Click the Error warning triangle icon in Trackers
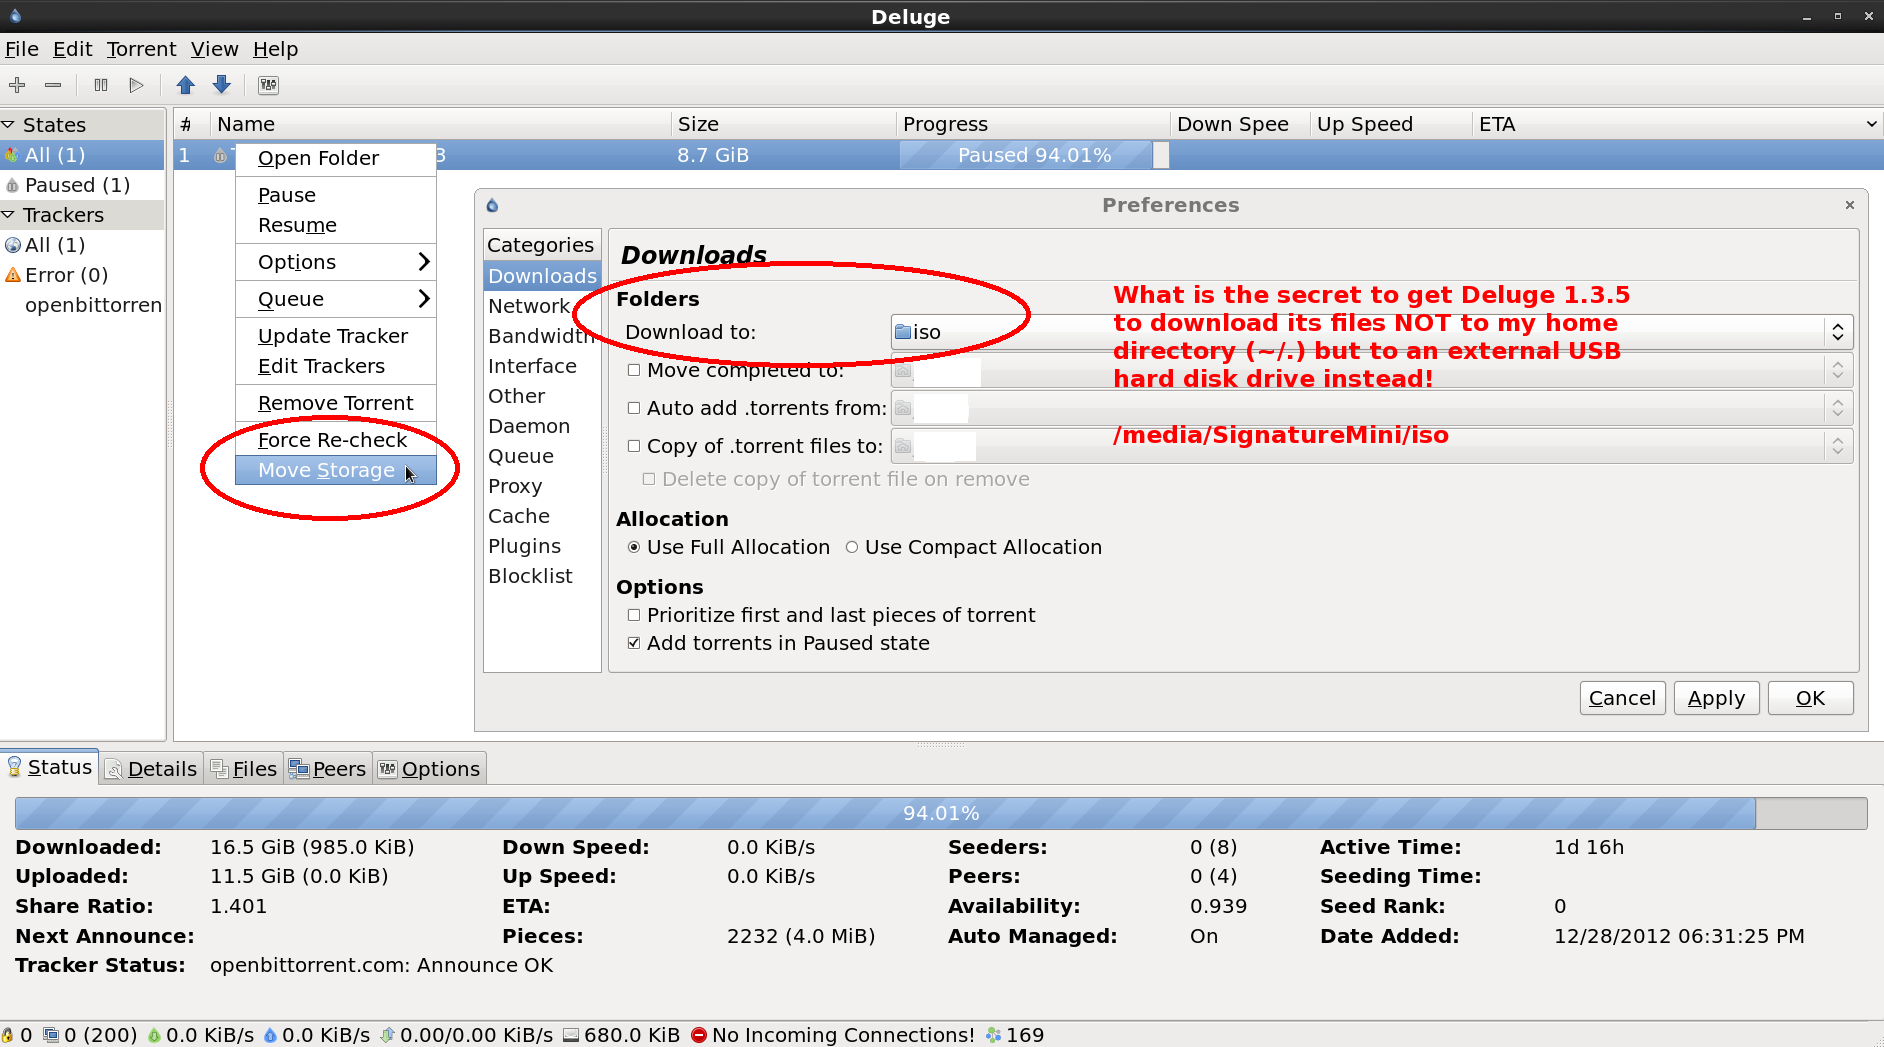Image resolution: width=1884 pixels, height=1047 pixels. (13, 275)
